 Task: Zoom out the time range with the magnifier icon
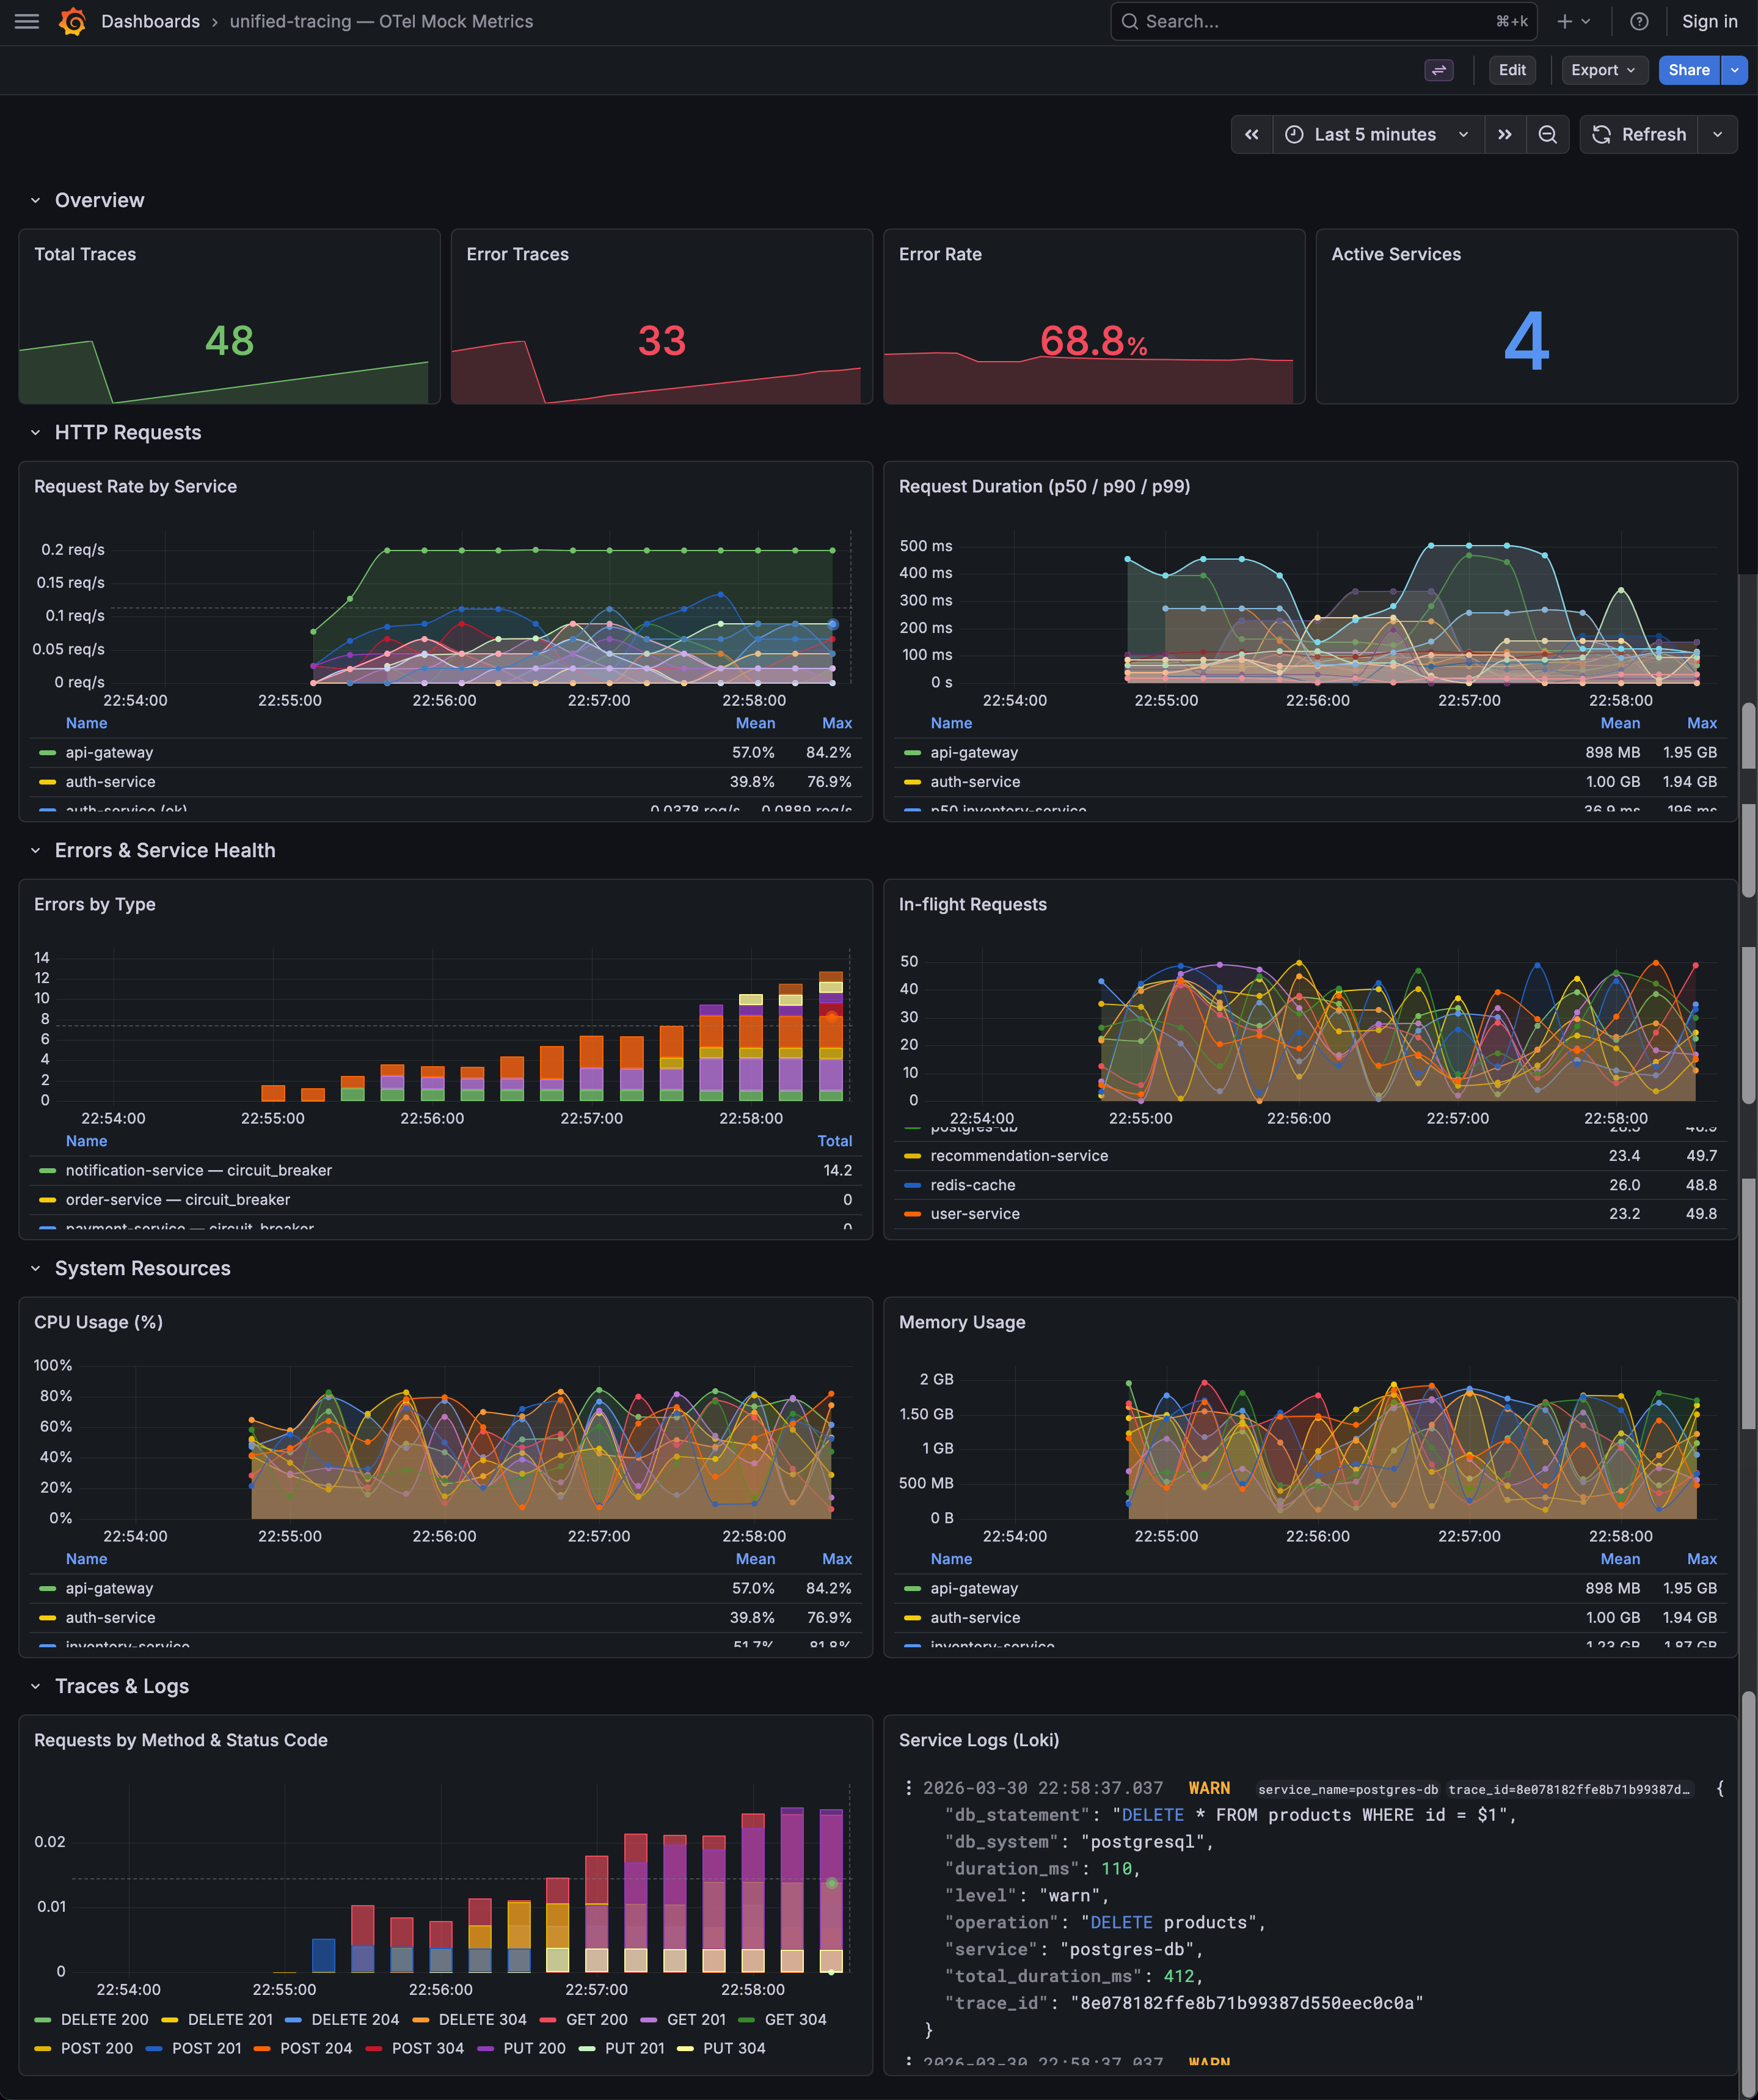[x=1547, y=134]
